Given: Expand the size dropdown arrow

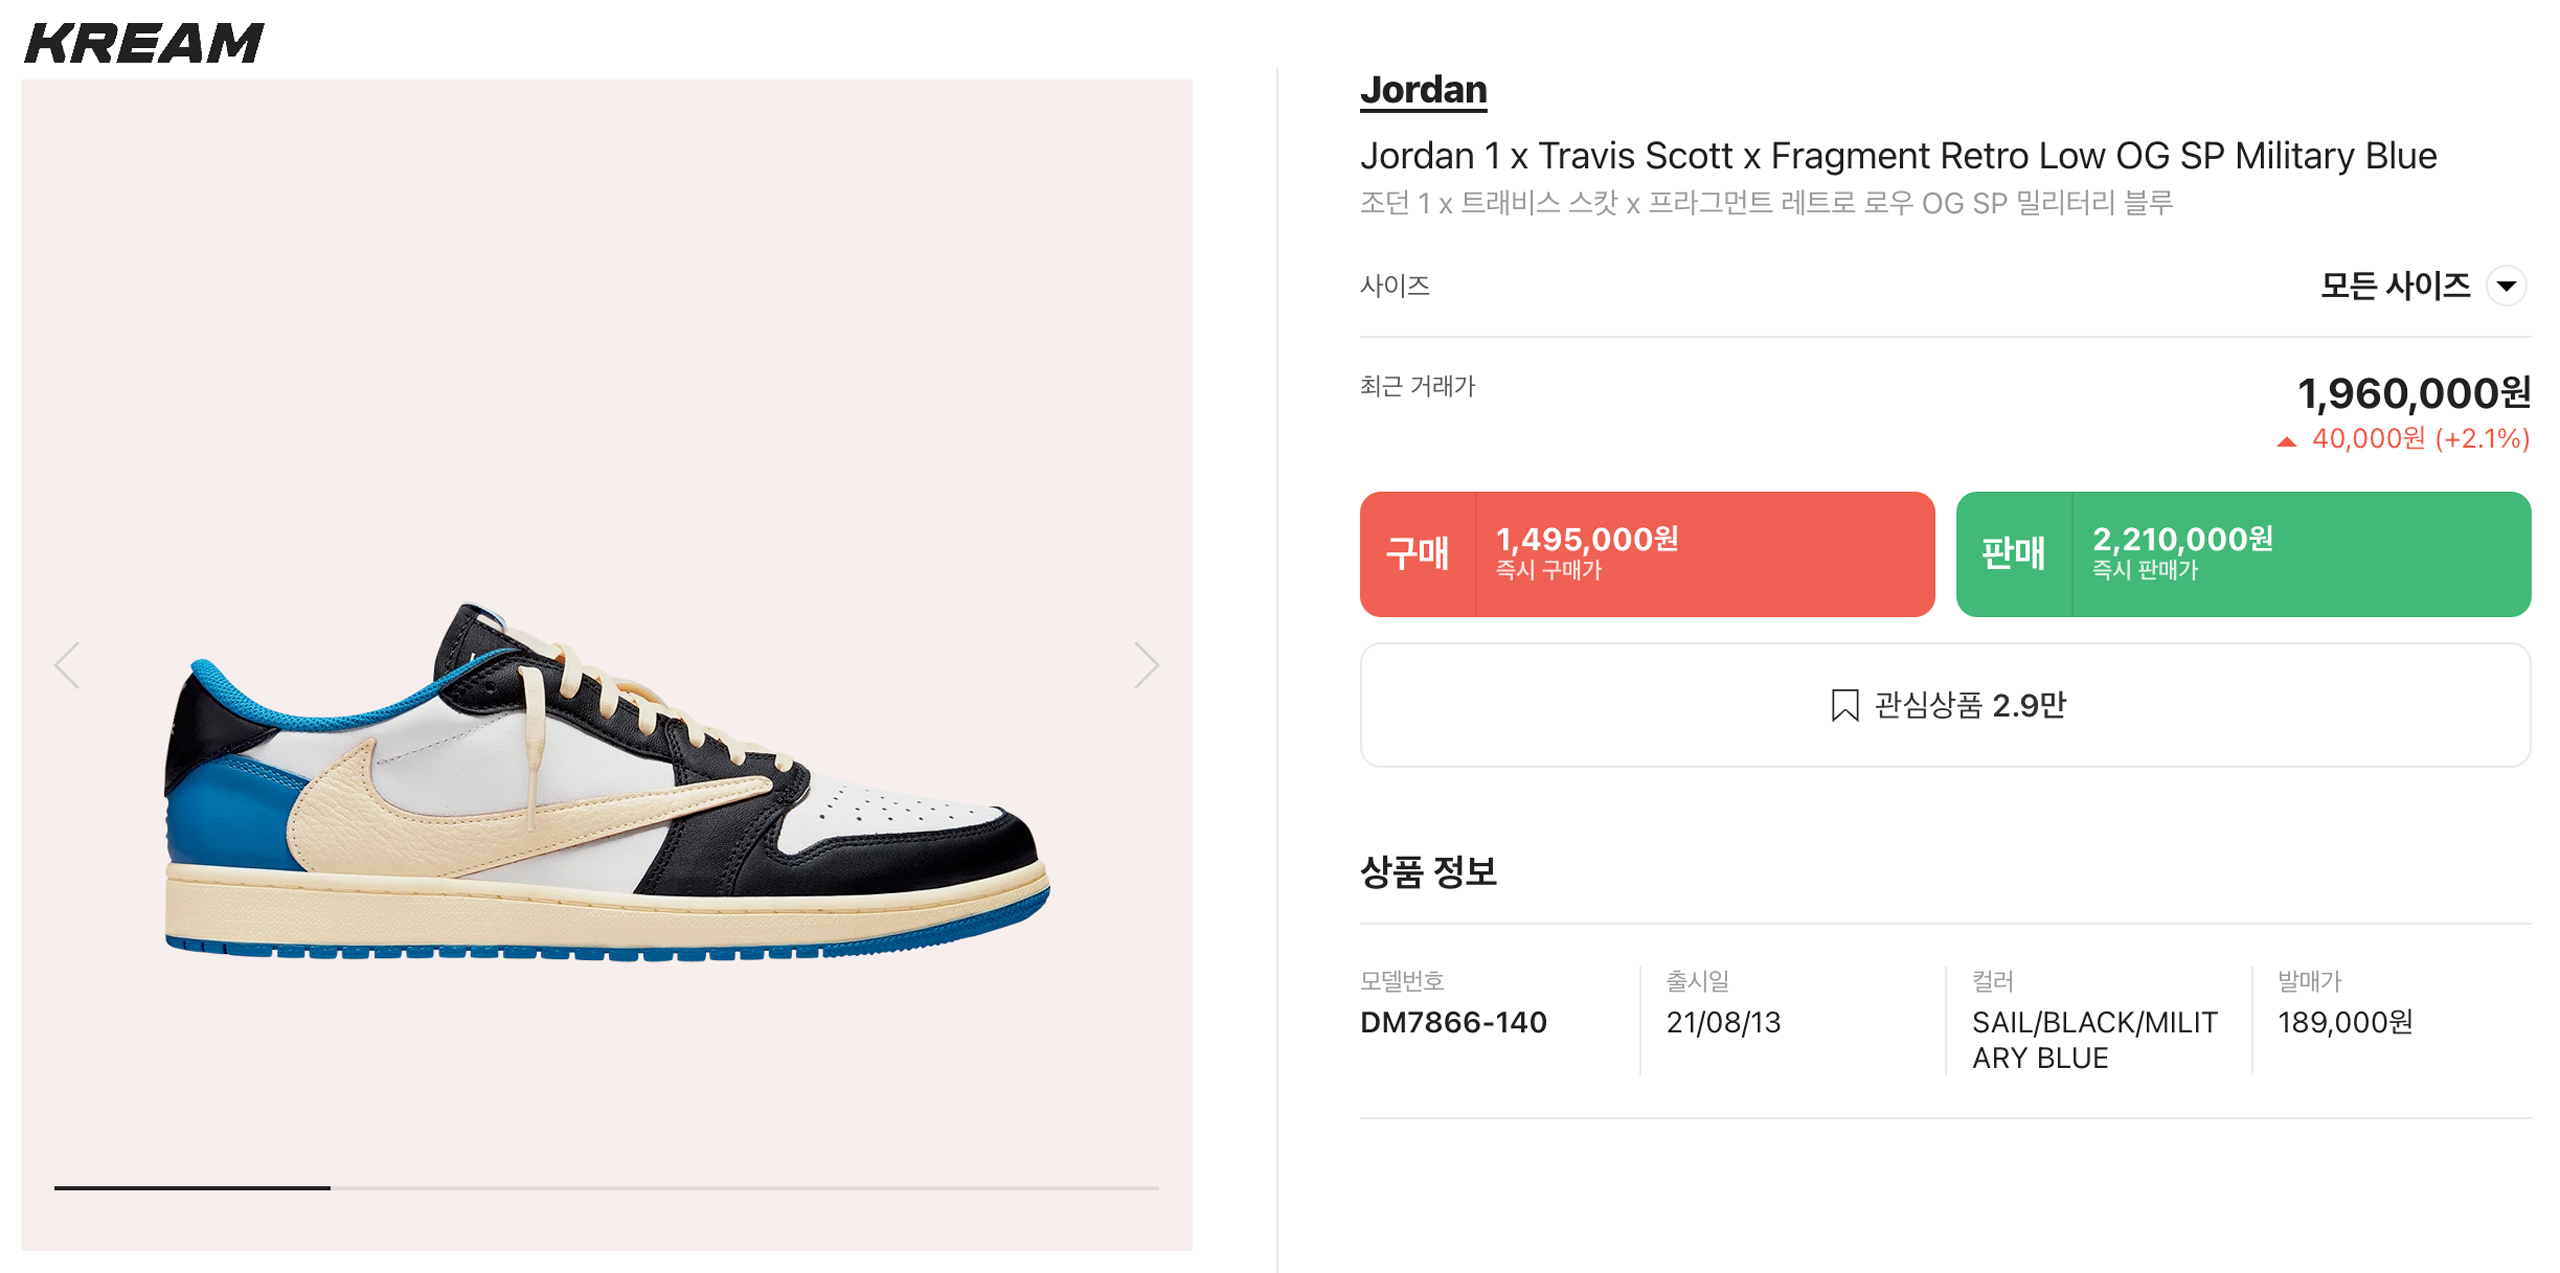Looking at the screenshot, I should point(2505,286).
